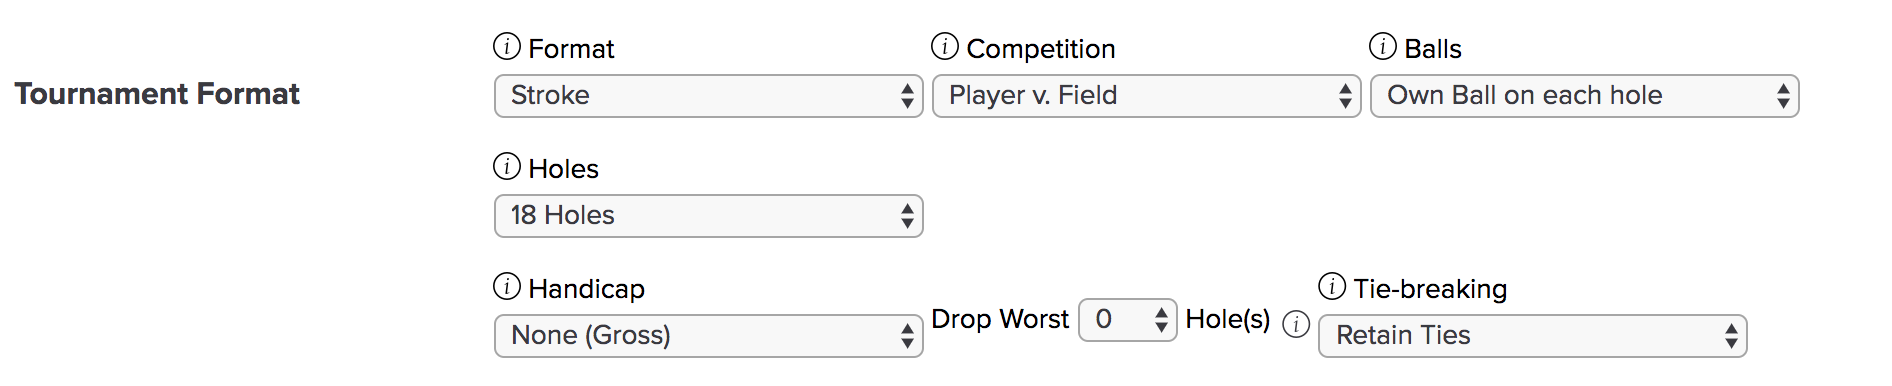Open the Handicap dropdown showing None (Gross)
Viewport: 1892px width, 386px height.
709,336
